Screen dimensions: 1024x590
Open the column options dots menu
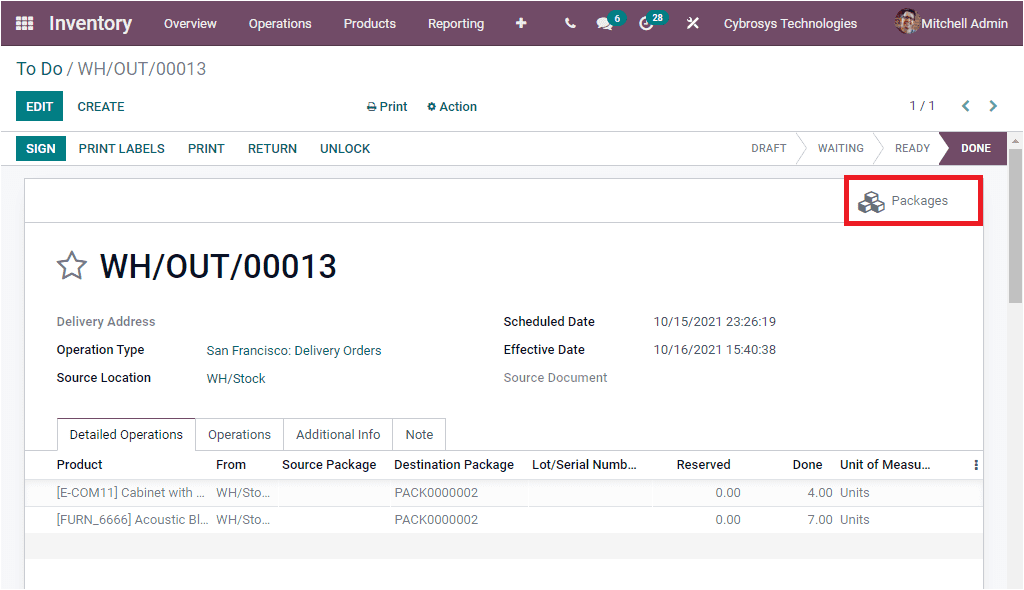976,464
